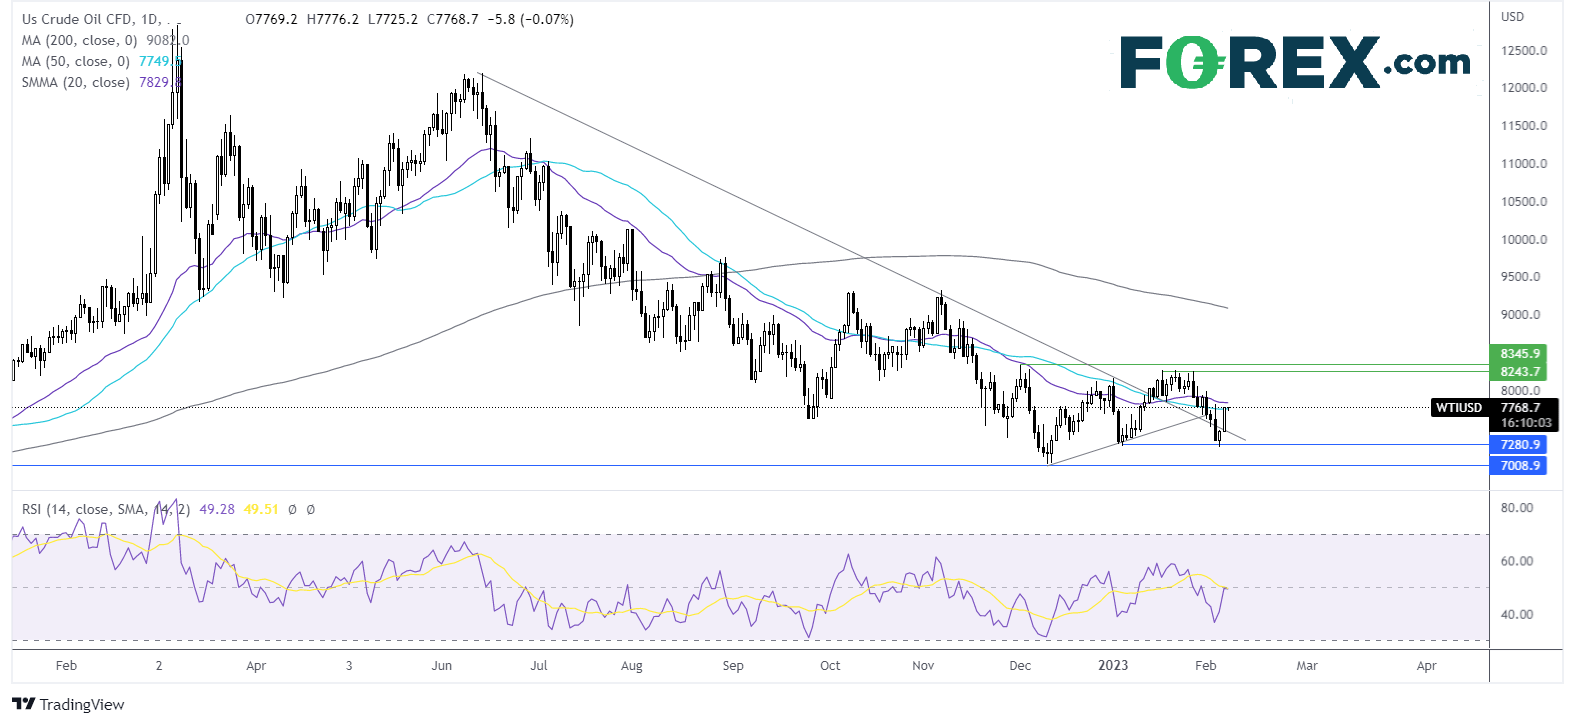This screenshot has height=725, width=1575.
Task: Select the MA (200, close, 0) indicator legend
Action: [79, 40]
